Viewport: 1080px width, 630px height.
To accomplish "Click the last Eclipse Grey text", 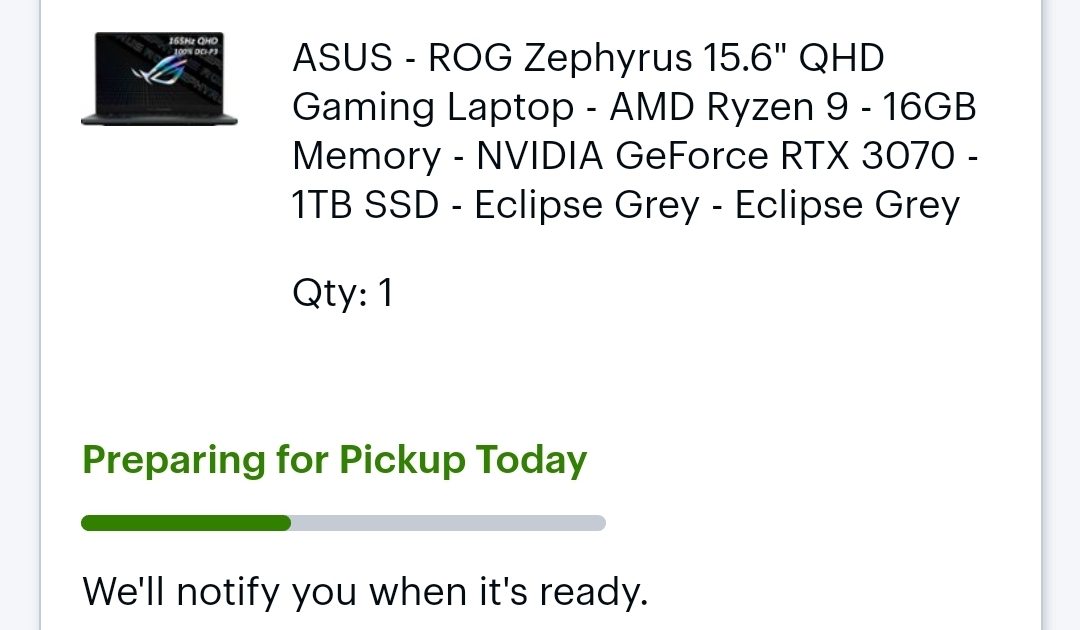I will (847, 205).
